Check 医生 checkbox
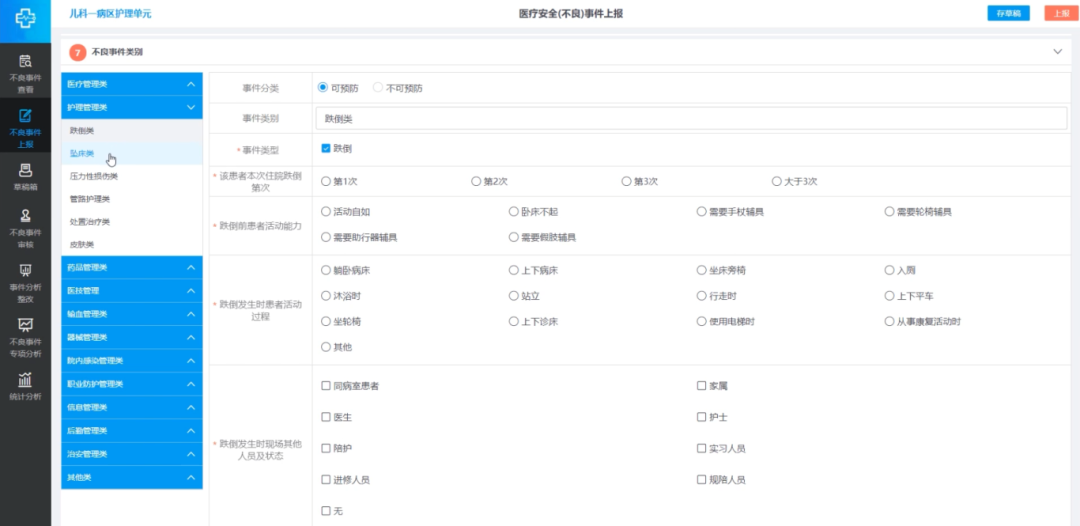Image resolution: width=1080 pixels, height=526 pixels. point(326,417)
